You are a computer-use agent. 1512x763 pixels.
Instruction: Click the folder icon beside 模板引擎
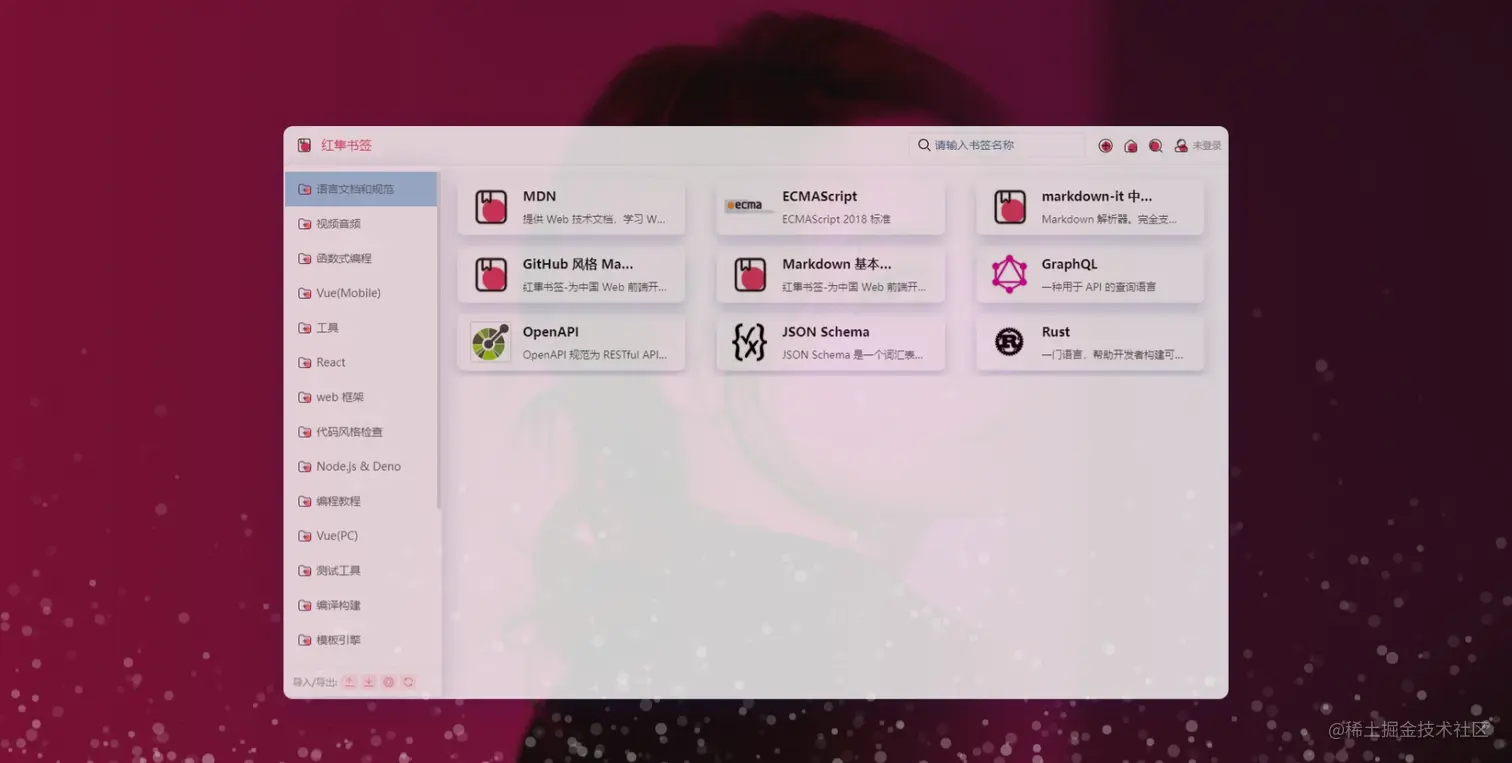[x=305, y=640]
